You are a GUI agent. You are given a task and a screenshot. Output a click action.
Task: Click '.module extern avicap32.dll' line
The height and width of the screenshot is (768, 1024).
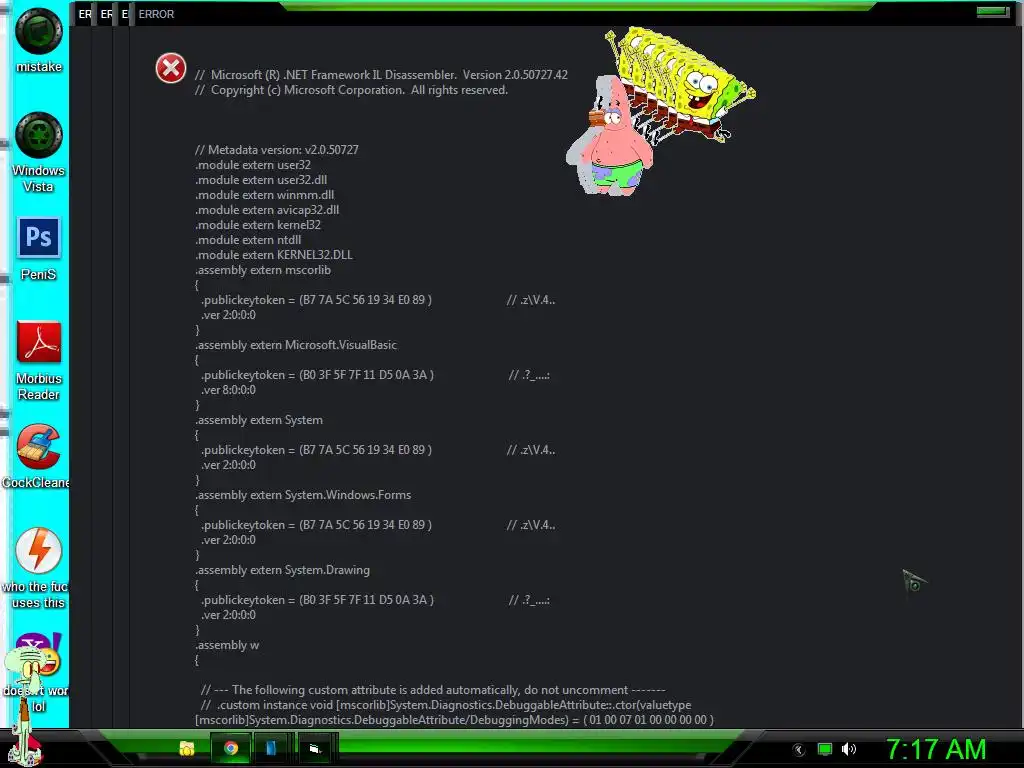pyautogui.click(x=267, y=210)
